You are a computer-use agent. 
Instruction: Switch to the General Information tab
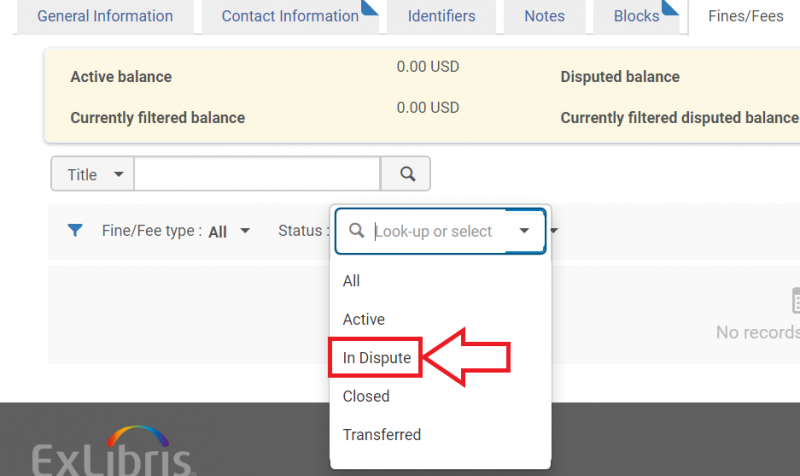click(x=105, y=16)
